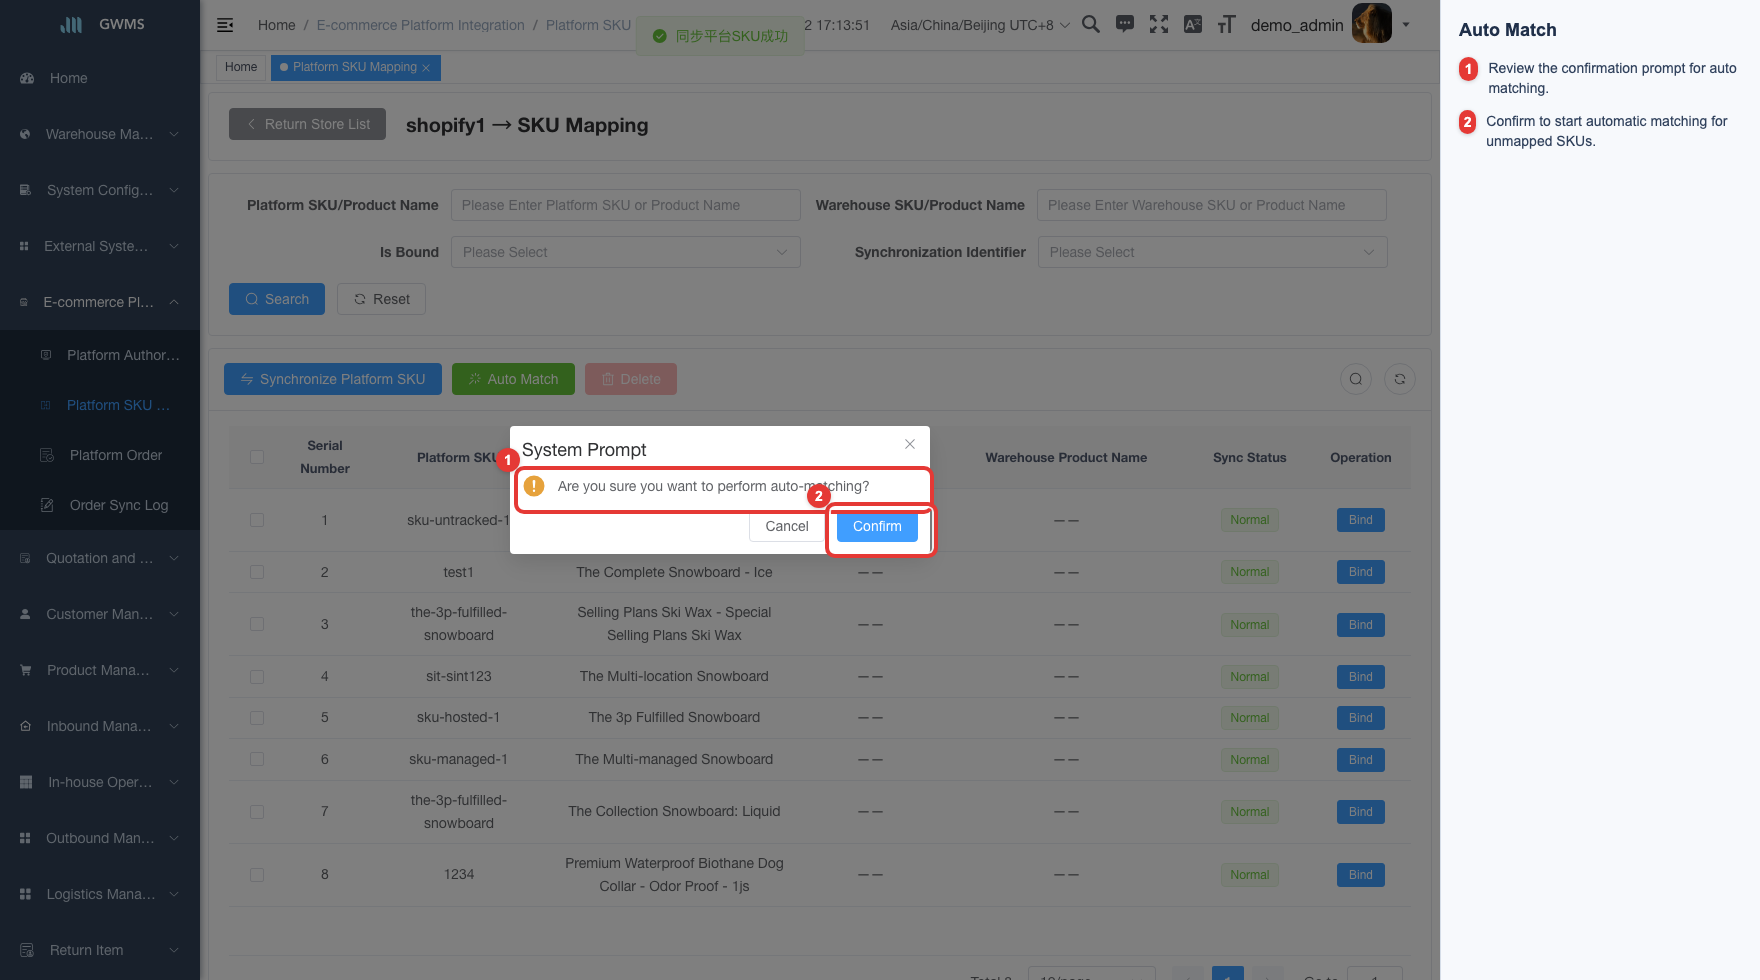This screenshot has width=1760, height=980.
Task: Expand Quotation sidebar menu
Action: pos(100,558)
